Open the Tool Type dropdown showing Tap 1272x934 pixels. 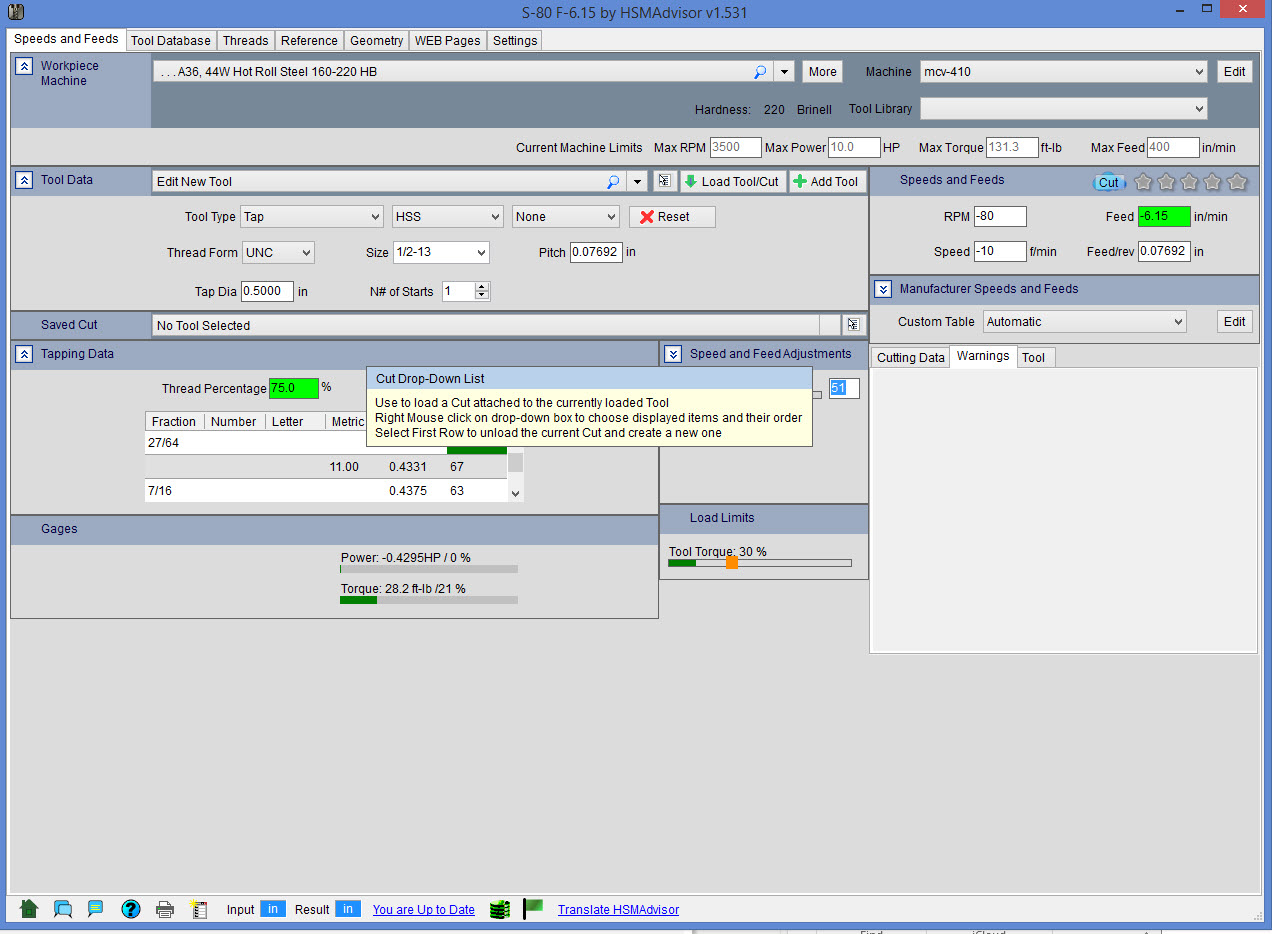[311, 217]
